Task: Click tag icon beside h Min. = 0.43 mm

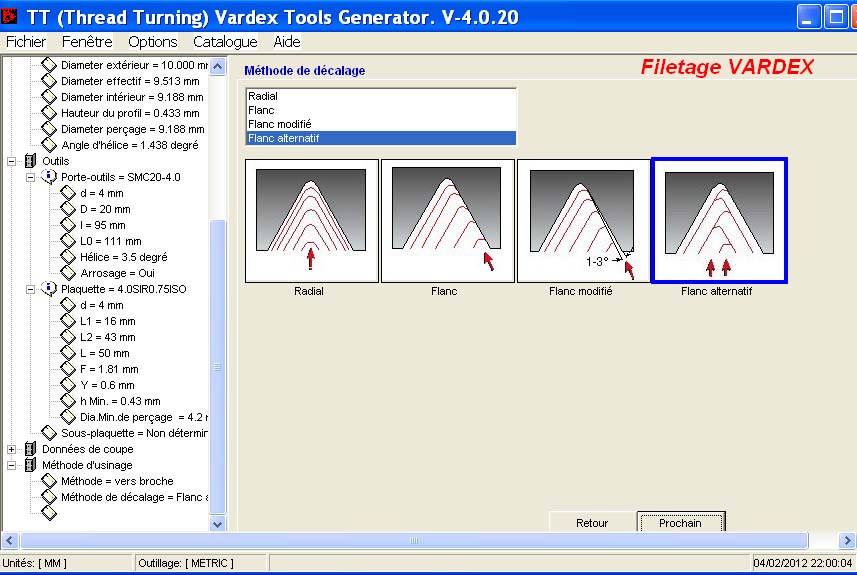Action: (68, 400)
